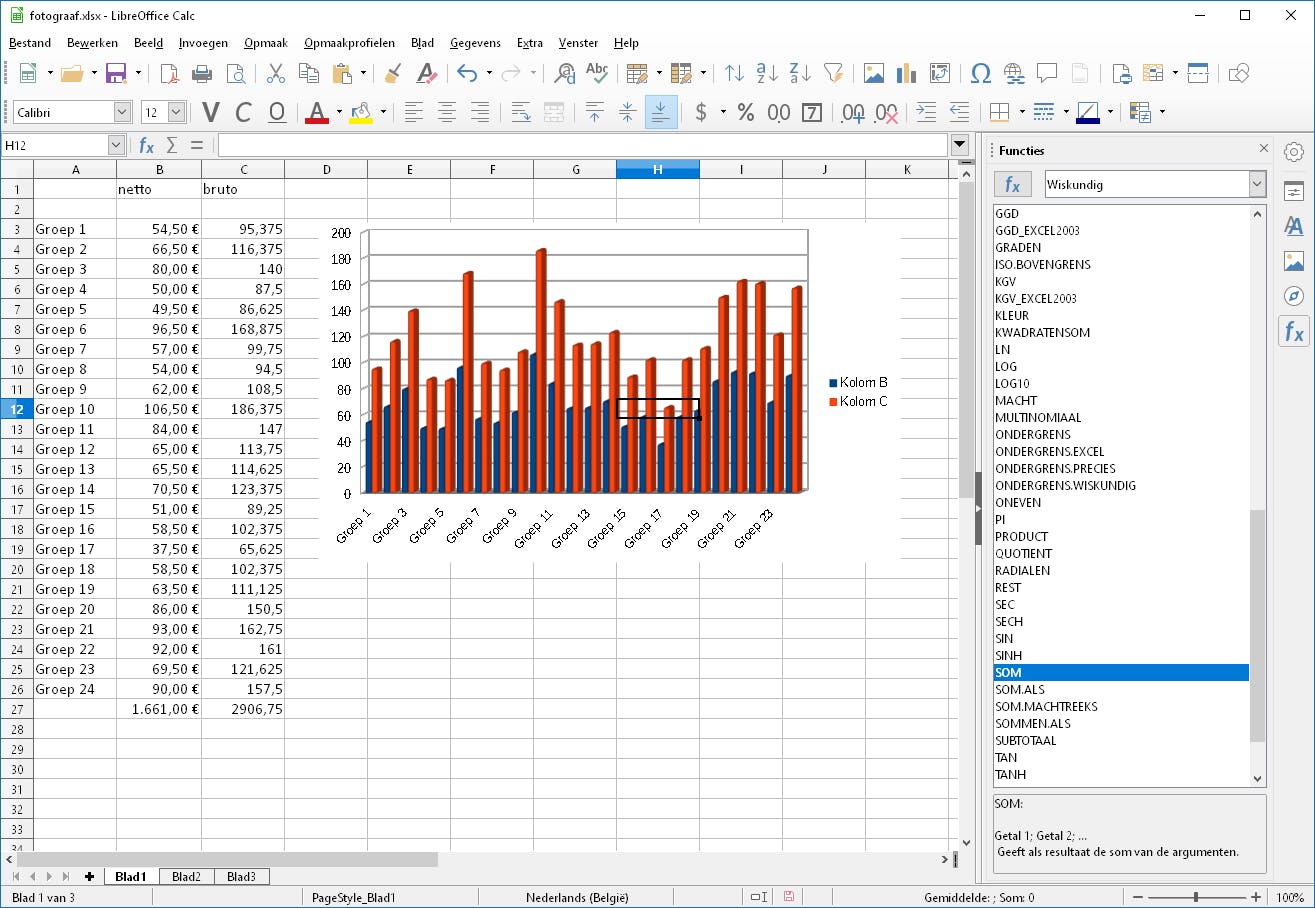Click the Save document icon
The height and width of the screenshot is (908, 1315).
[115, 73]
